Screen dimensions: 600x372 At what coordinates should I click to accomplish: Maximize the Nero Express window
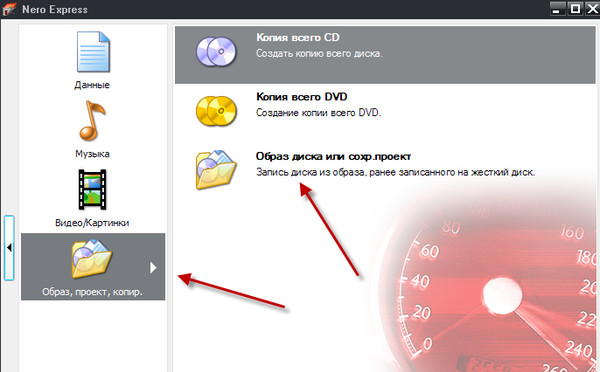coord(575,8)
